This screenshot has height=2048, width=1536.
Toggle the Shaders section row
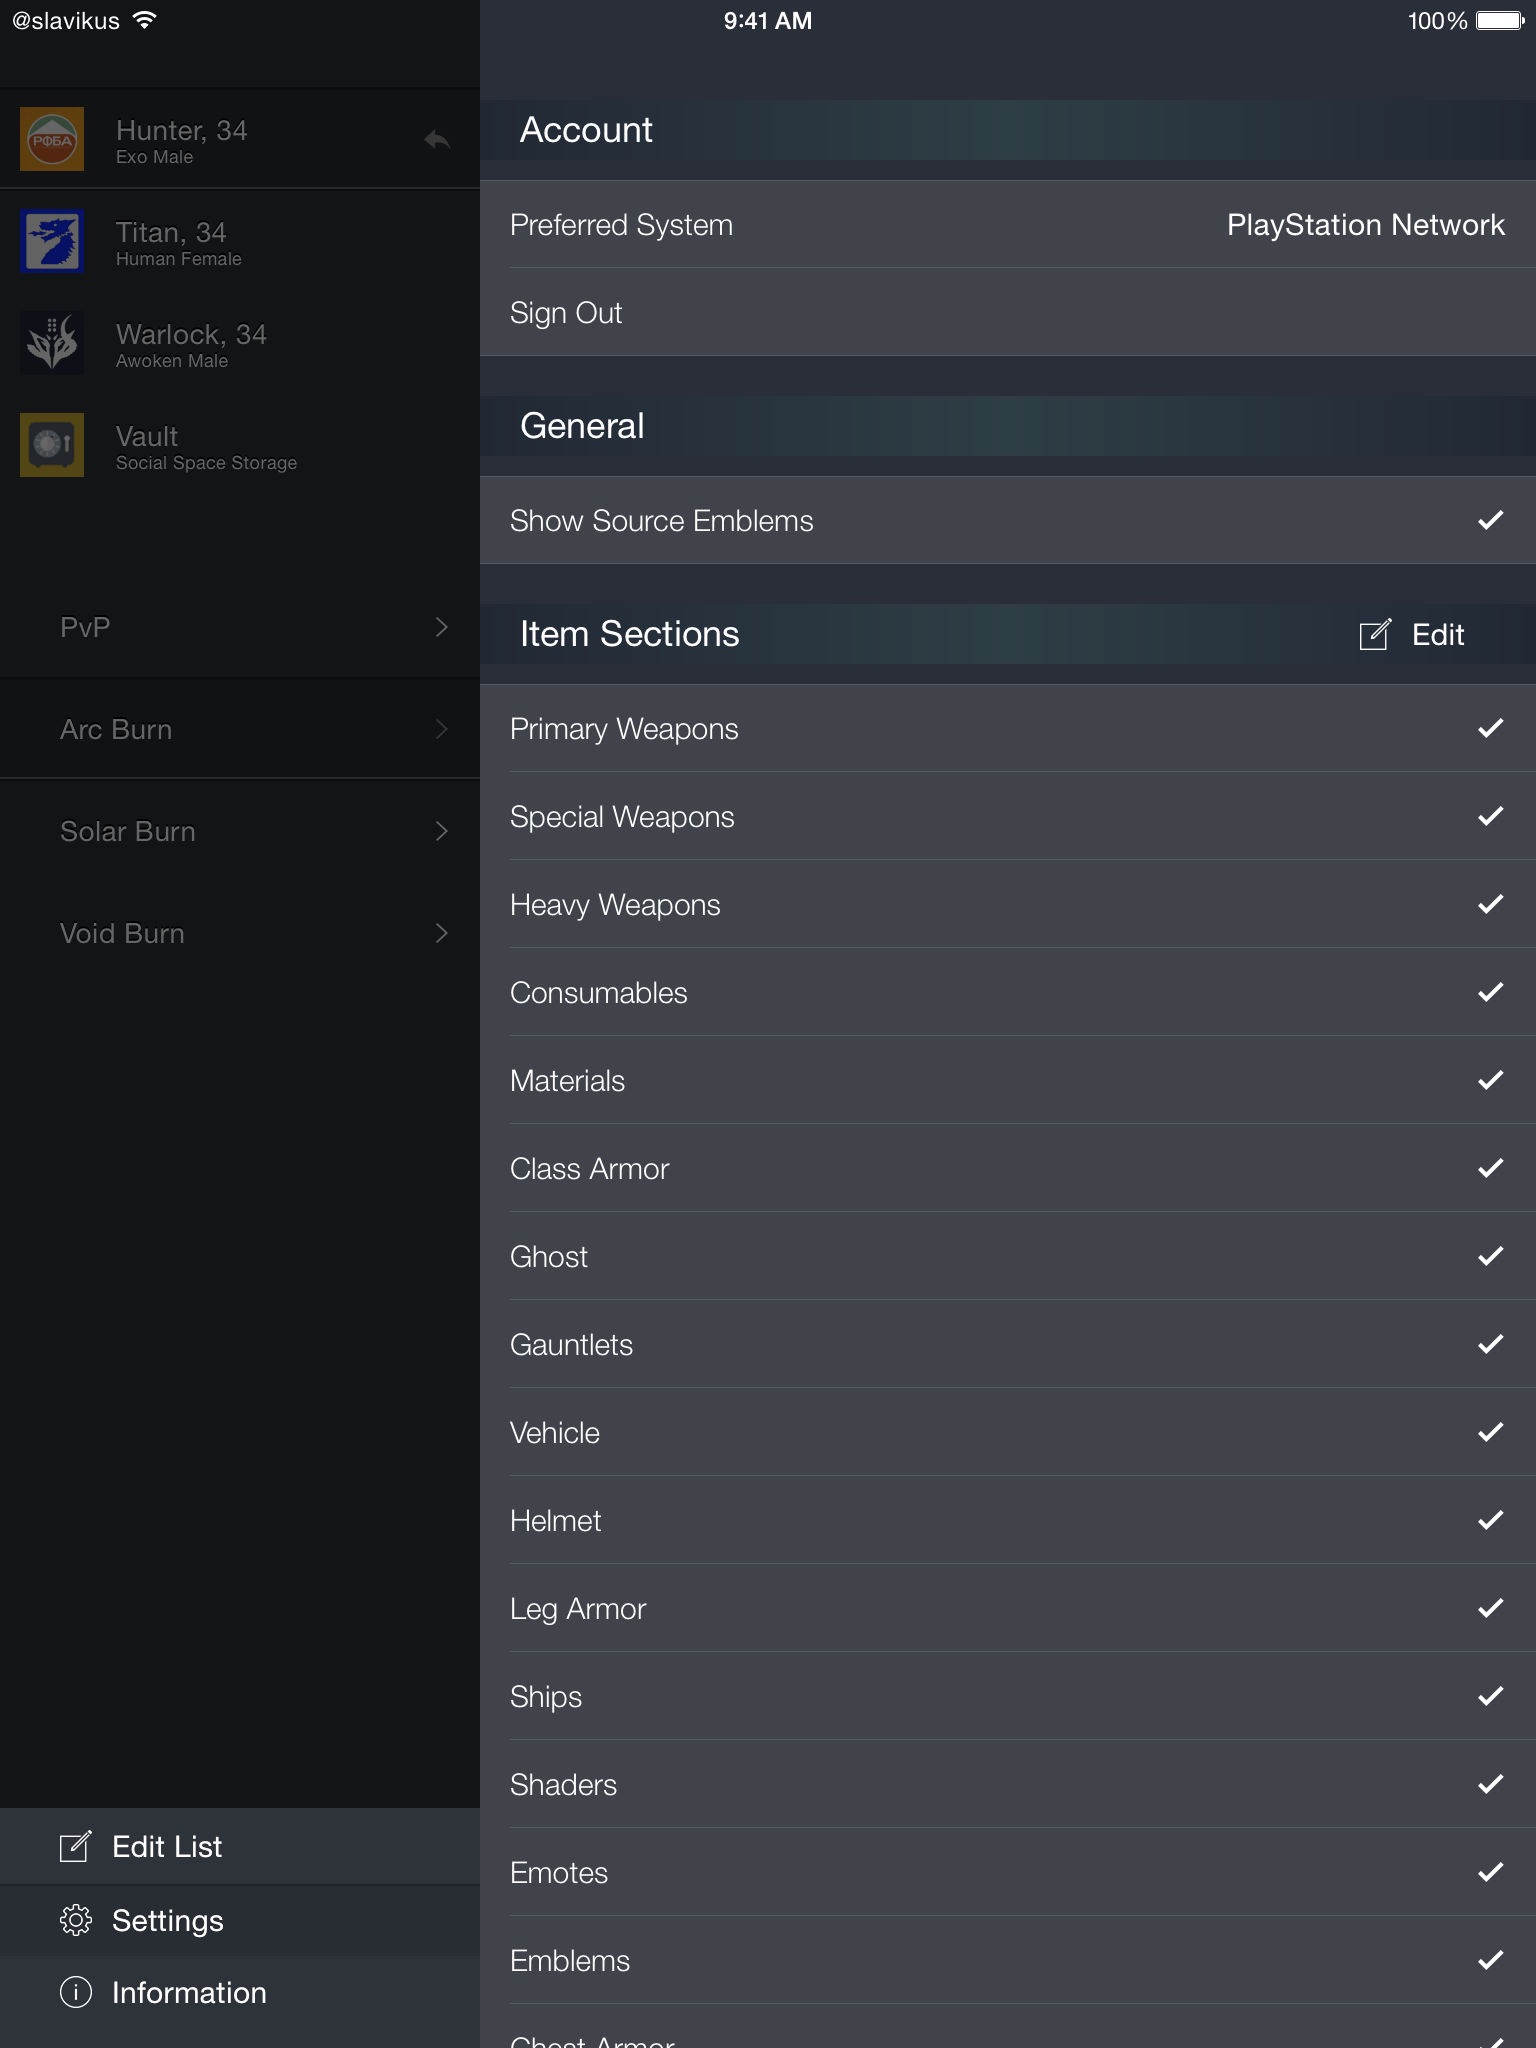pos(1006,1784)
